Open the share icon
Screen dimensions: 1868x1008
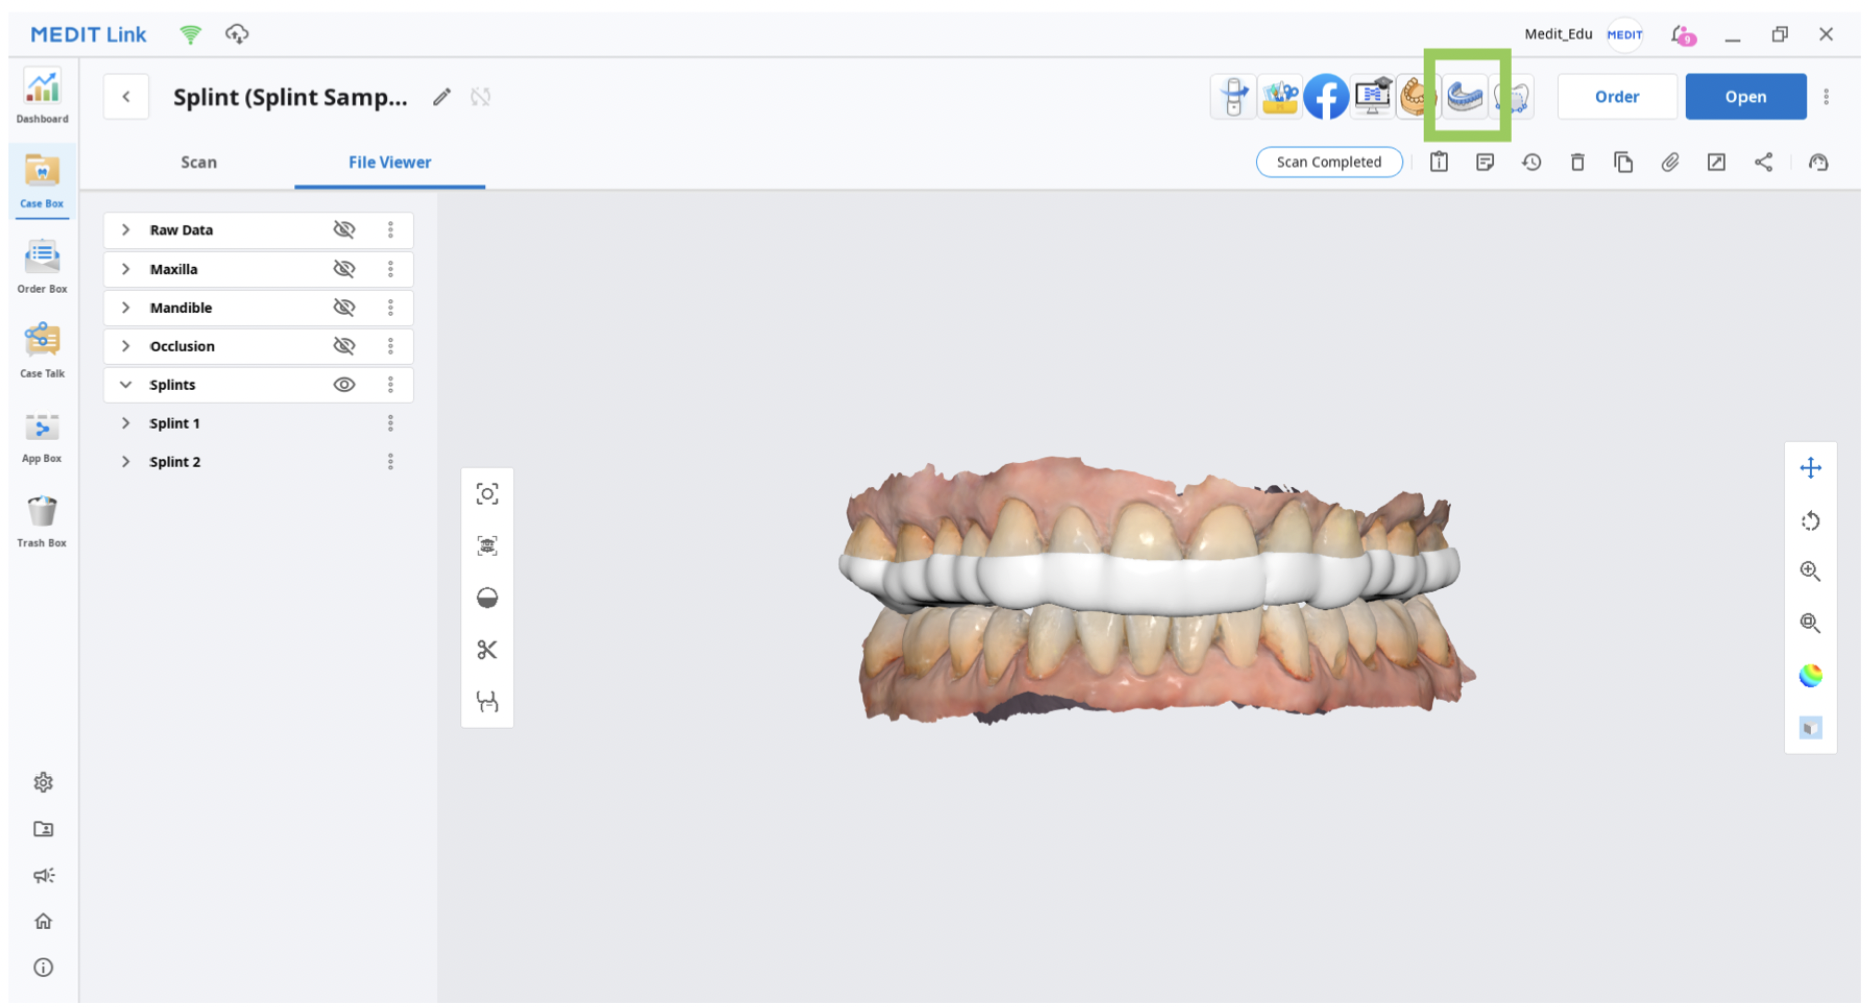[x=1765, y=162]
